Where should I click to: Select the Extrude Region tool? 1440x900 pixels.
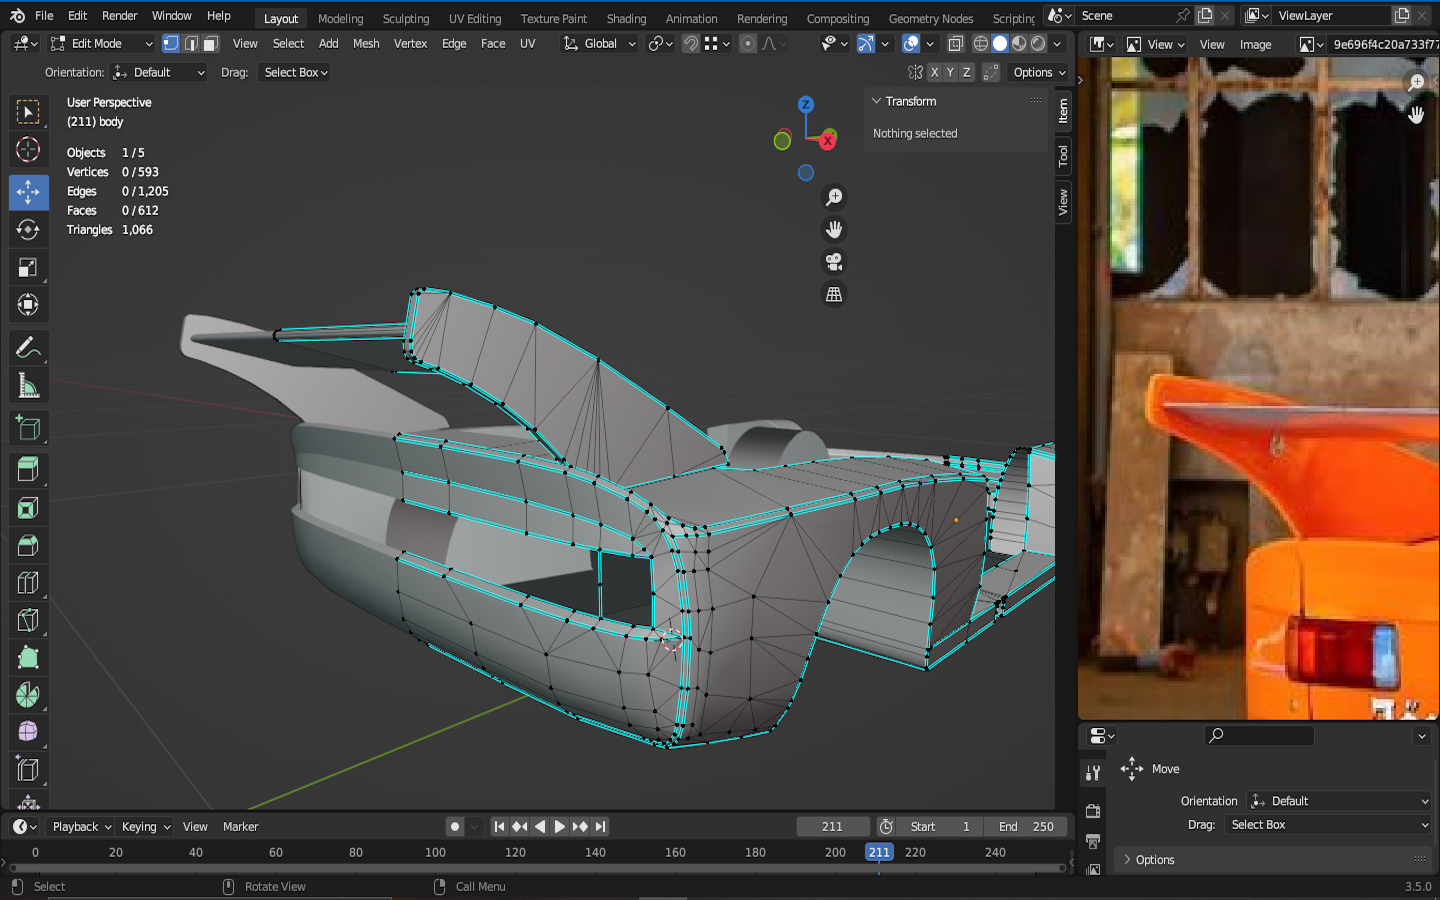[28, 468]
